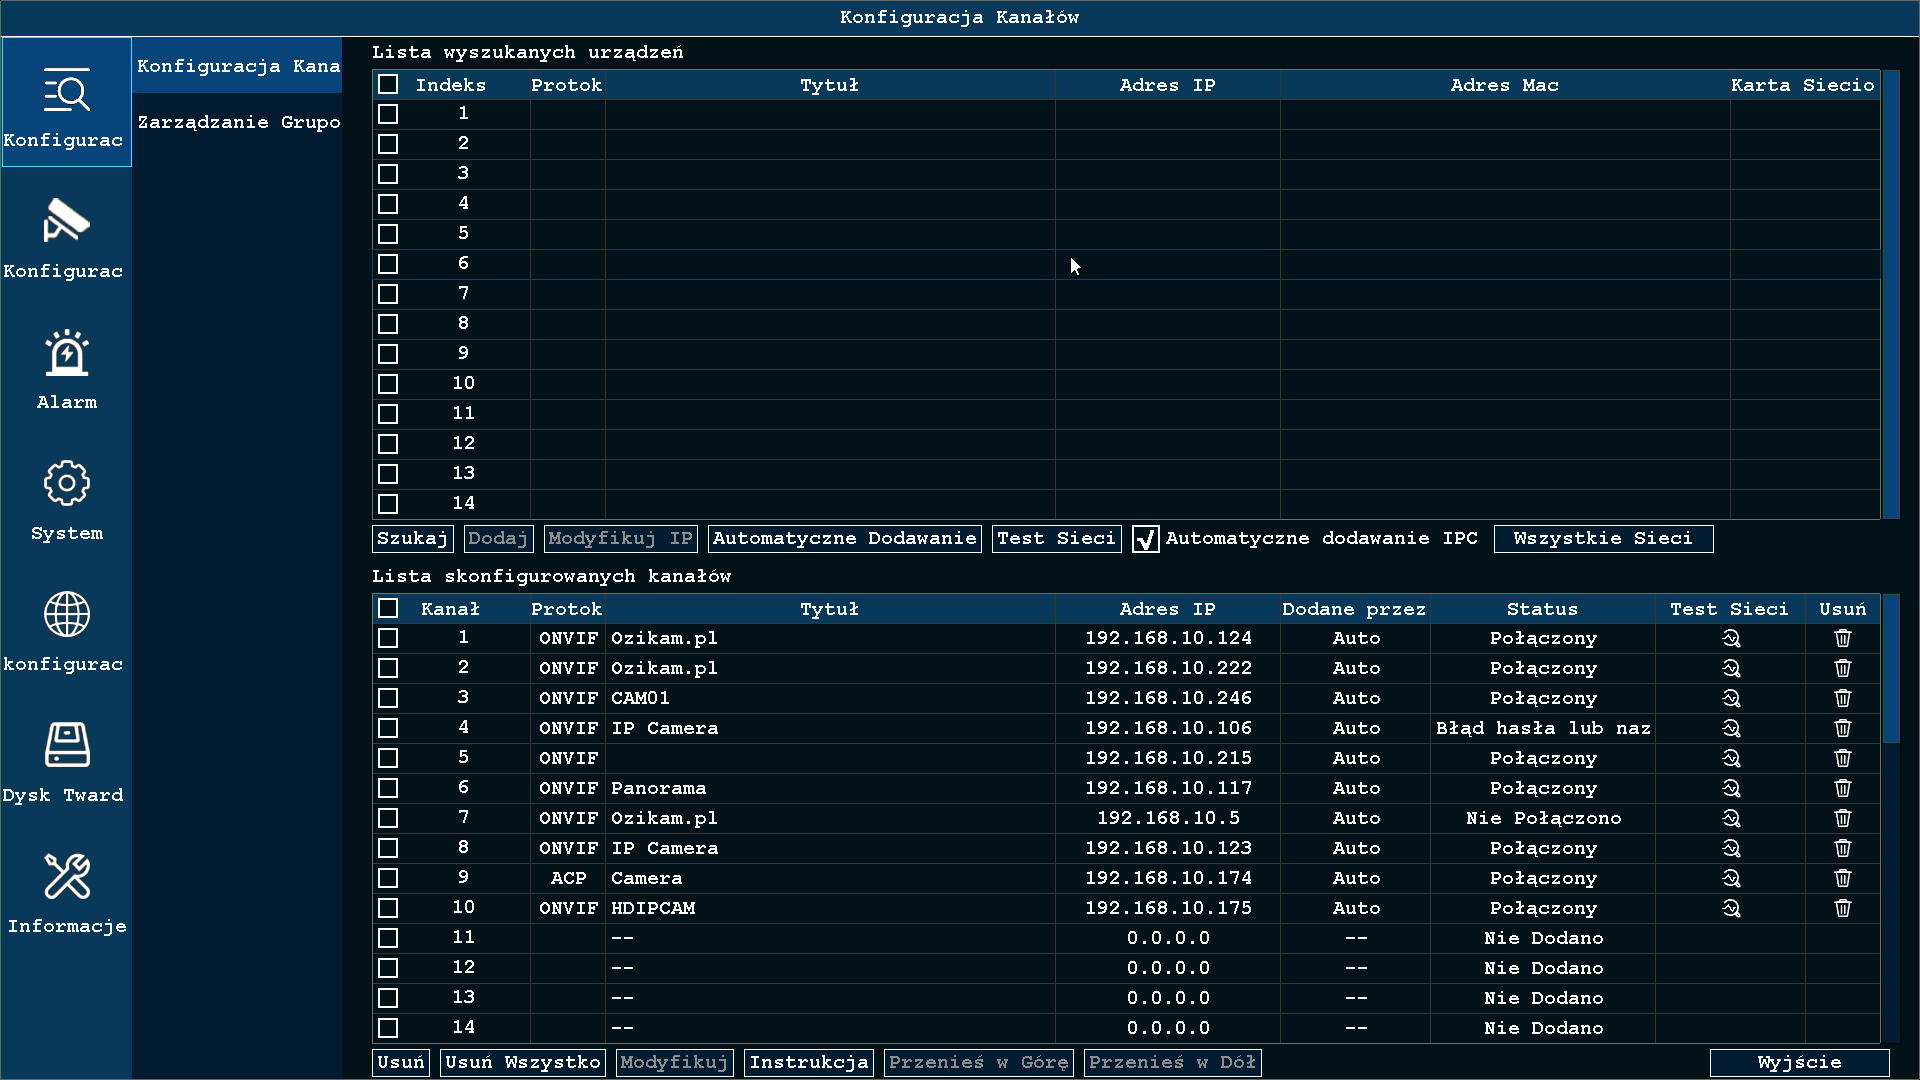Open Instrukcja button
The image size is (1920, 1080).
[808, 1062]
